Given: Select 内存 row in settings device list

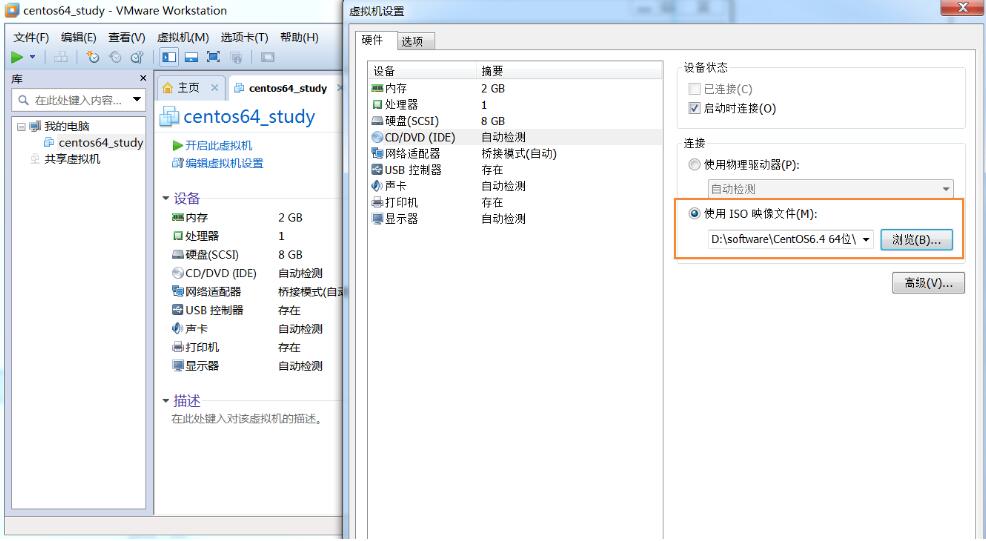Looking at the screenshot, I should (516, 88).
